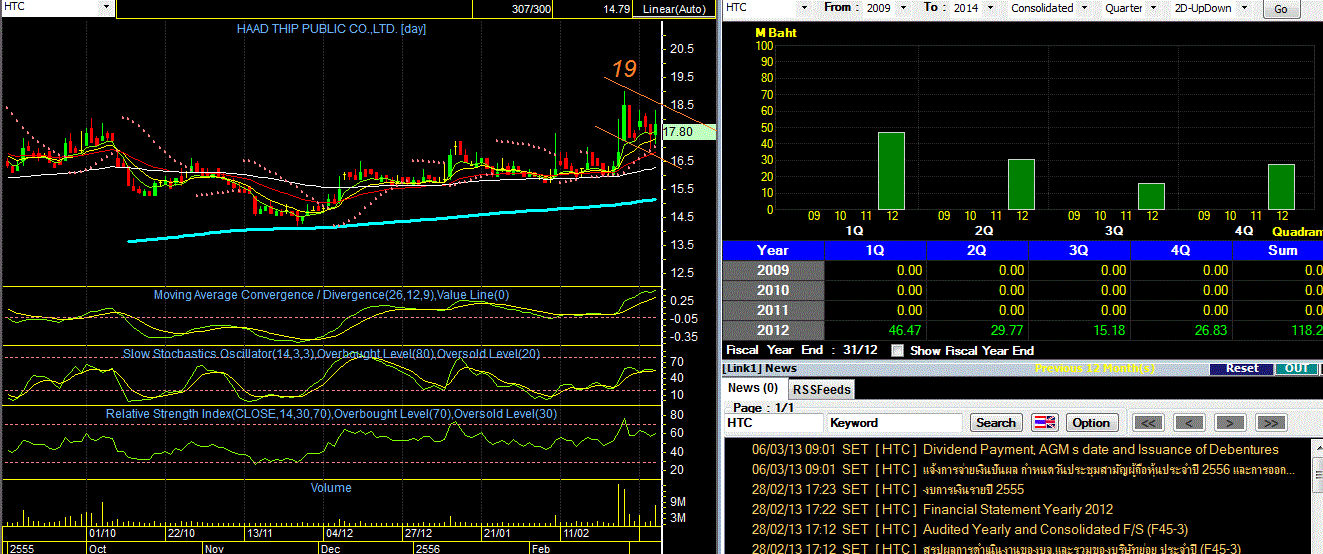Click the 4Q column header in the table
1323x554 pixels.
[x=1182, y=250]
